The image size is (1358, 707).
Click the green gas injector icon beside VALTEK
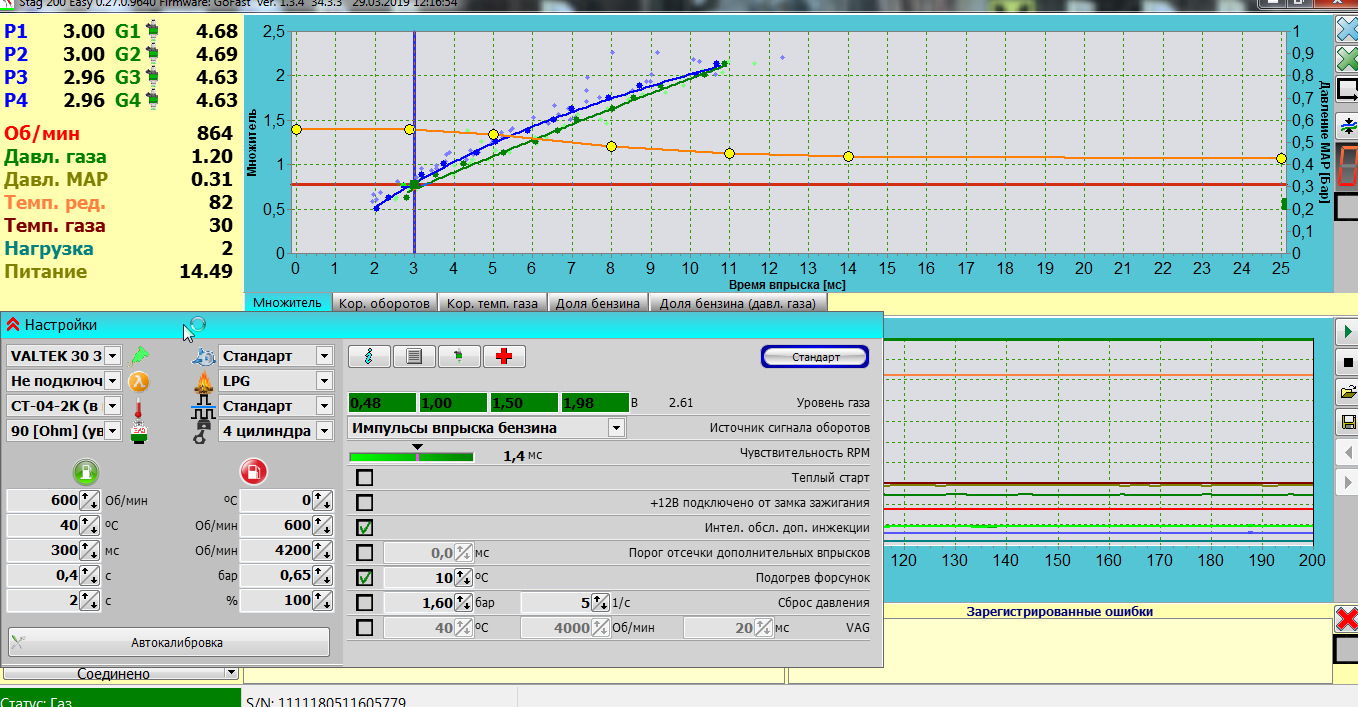138,355
